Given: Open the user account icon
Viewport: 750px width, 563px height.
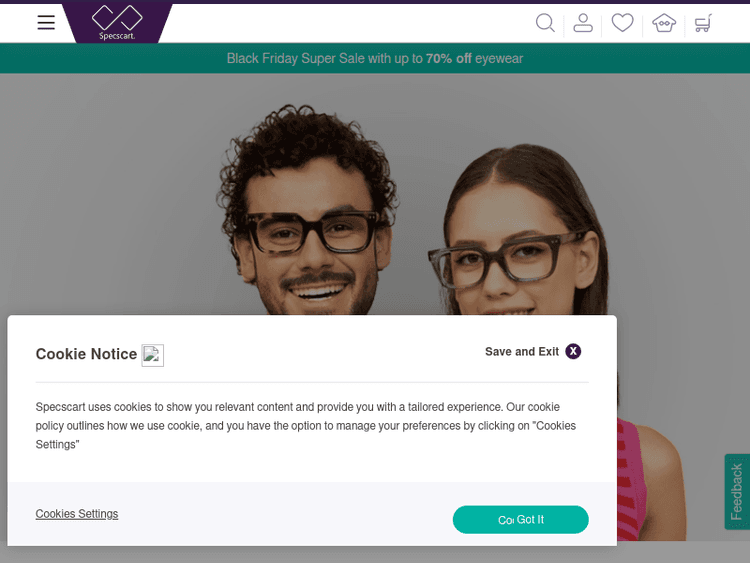Looking at the screenshot, I should pyautogui.click(x=583, y=23).
